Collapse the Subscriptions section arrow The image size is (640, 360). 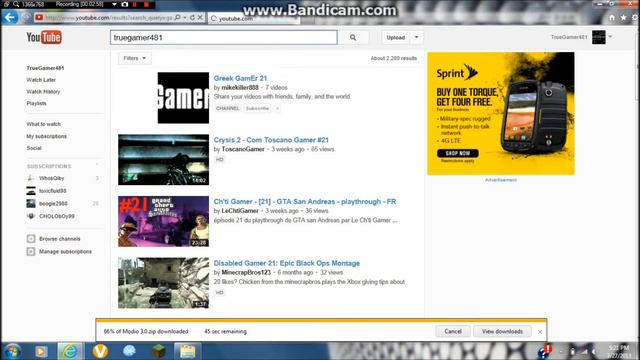pos(97,165)
